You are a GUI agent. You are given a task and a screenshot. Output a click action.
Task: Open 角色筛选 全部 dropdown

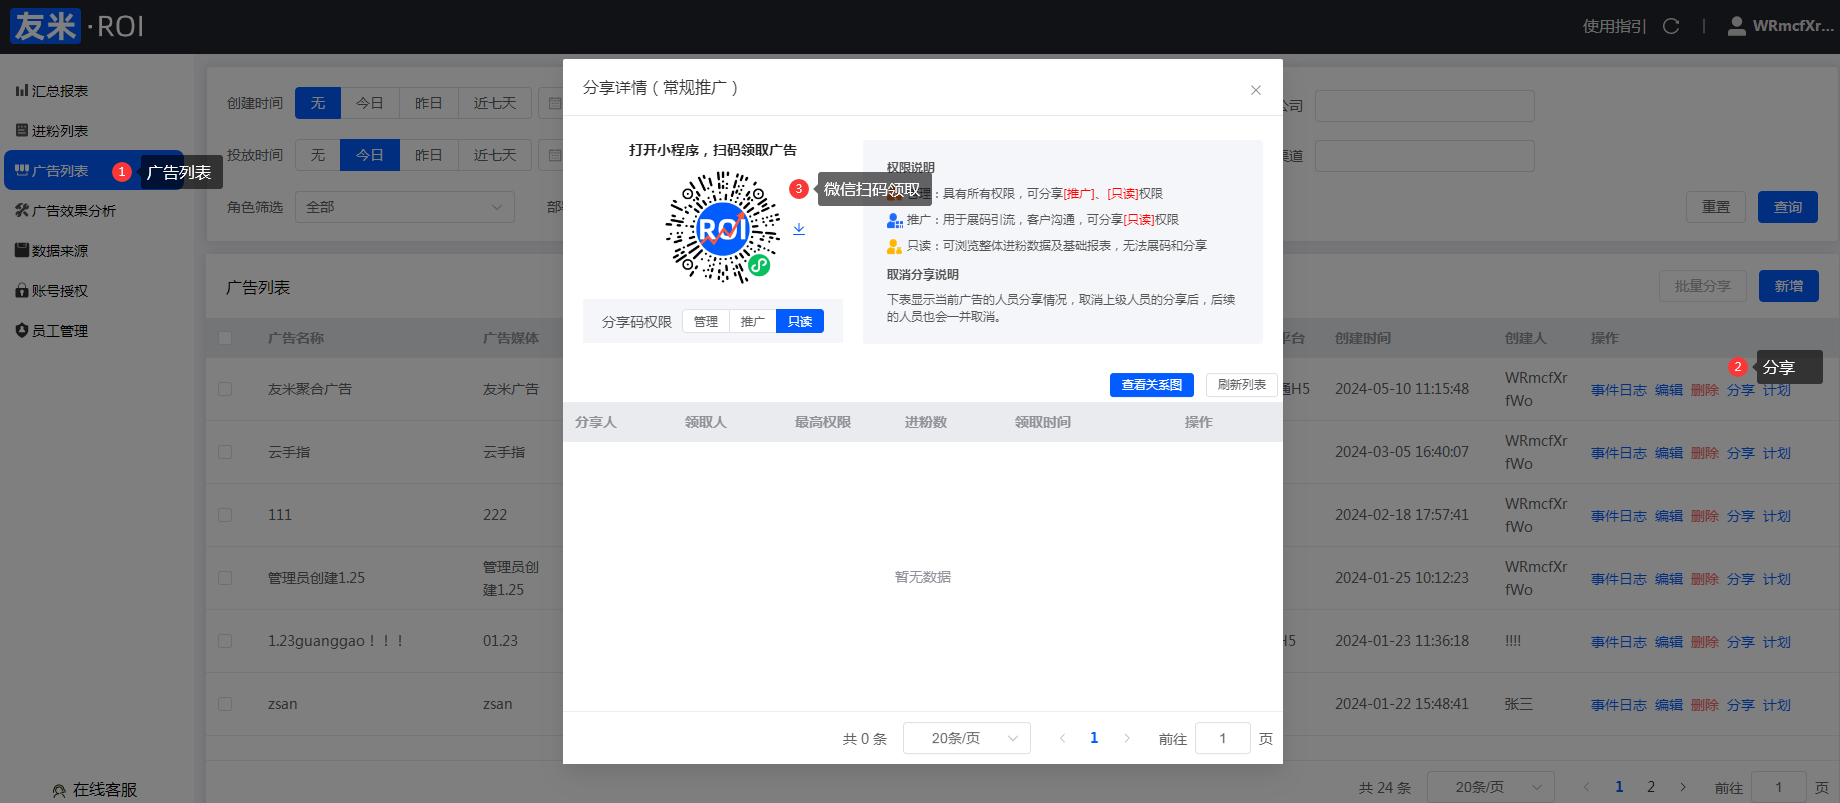[405, 207]
